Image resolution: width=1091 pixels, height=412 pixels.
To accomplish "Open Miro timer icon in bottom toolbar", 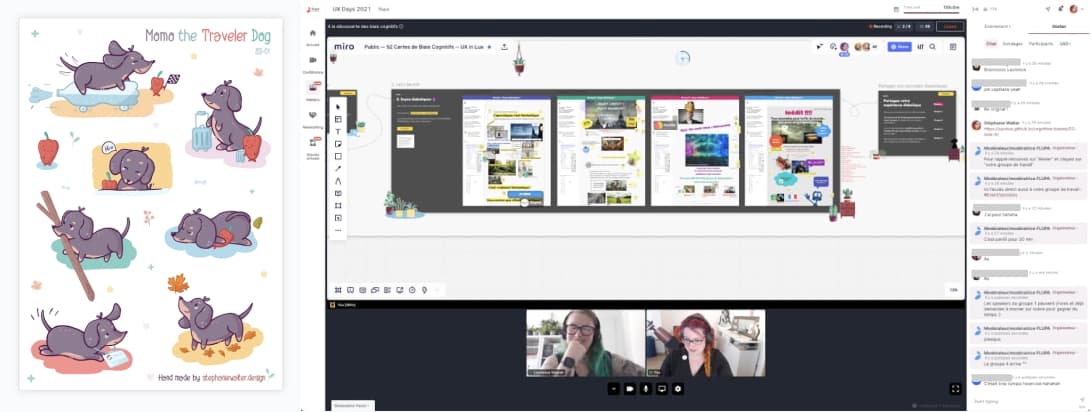I will click(x=412, y=290).
